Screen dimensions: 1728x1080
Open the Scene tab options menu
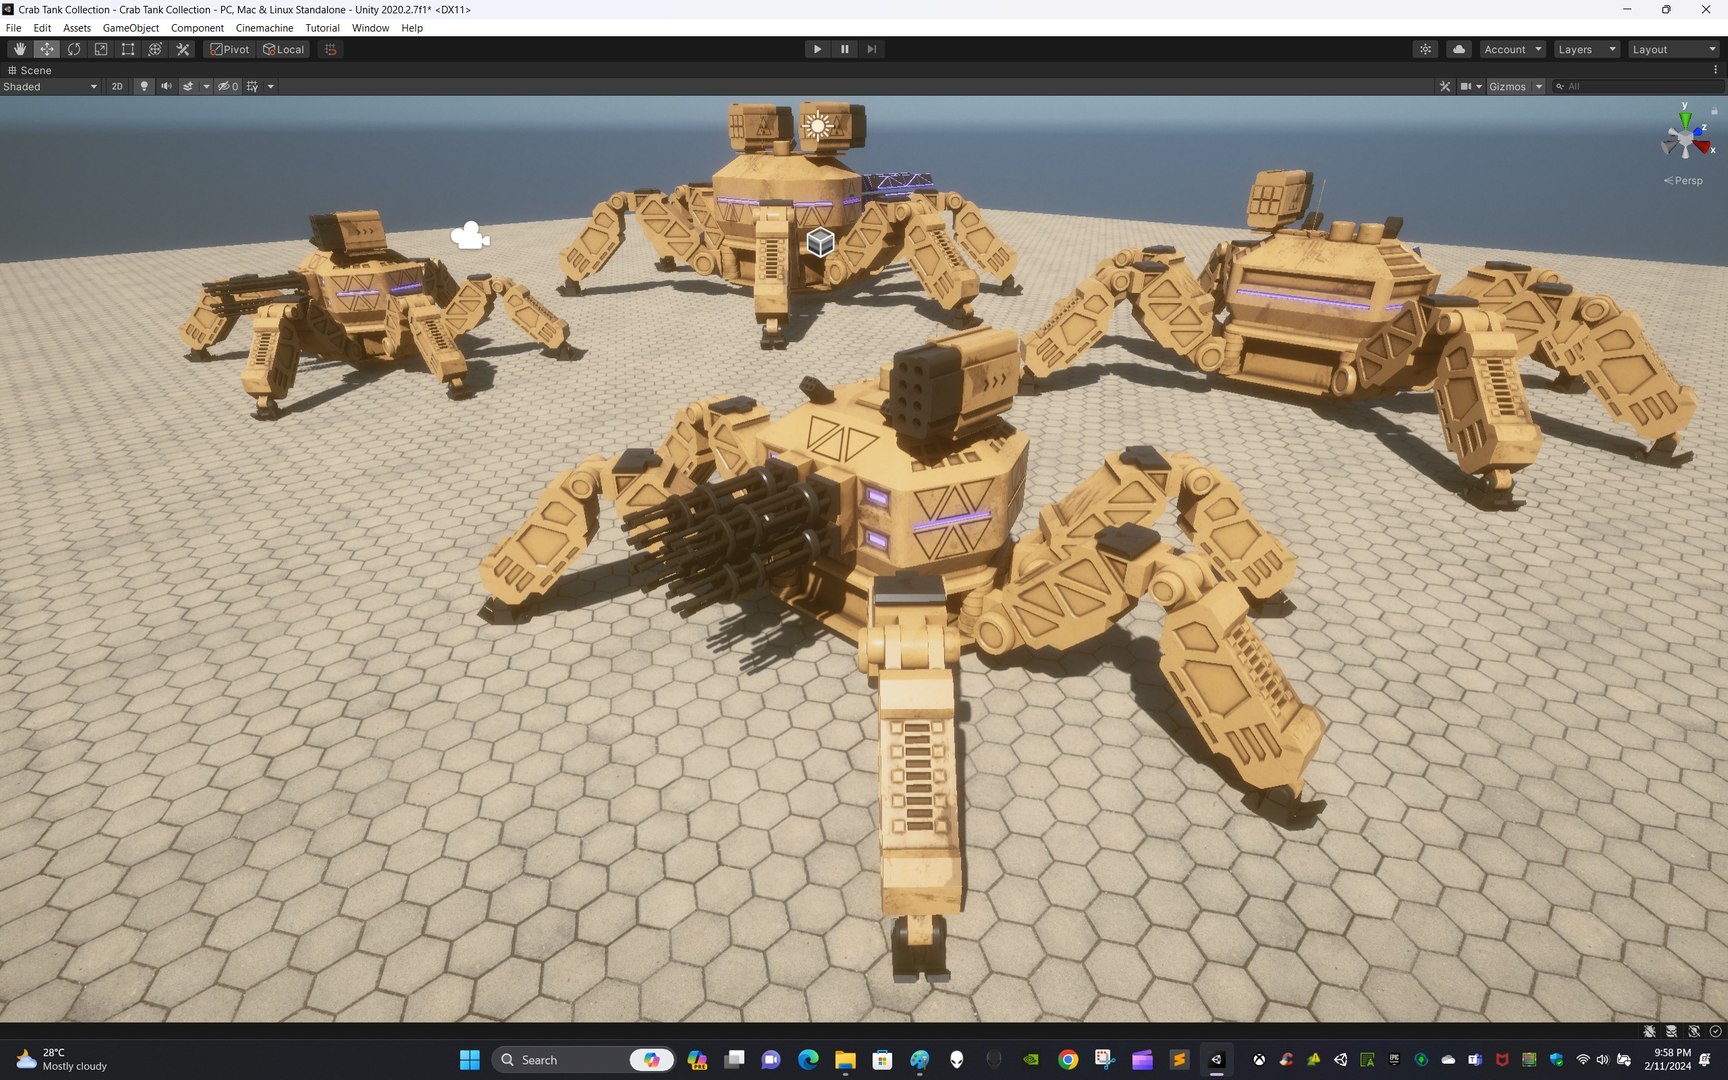tap(1716, 70)
